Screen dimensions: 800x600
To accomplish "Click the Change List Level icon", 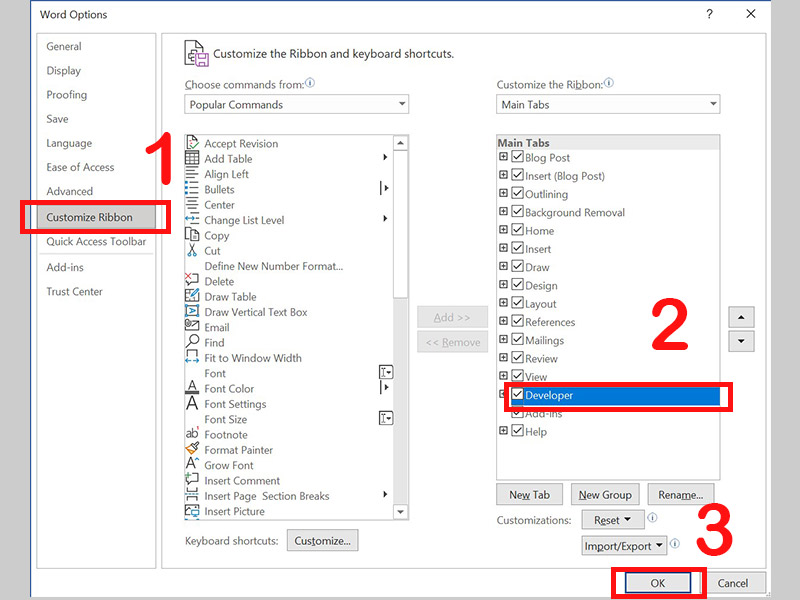I will point(192,219).
